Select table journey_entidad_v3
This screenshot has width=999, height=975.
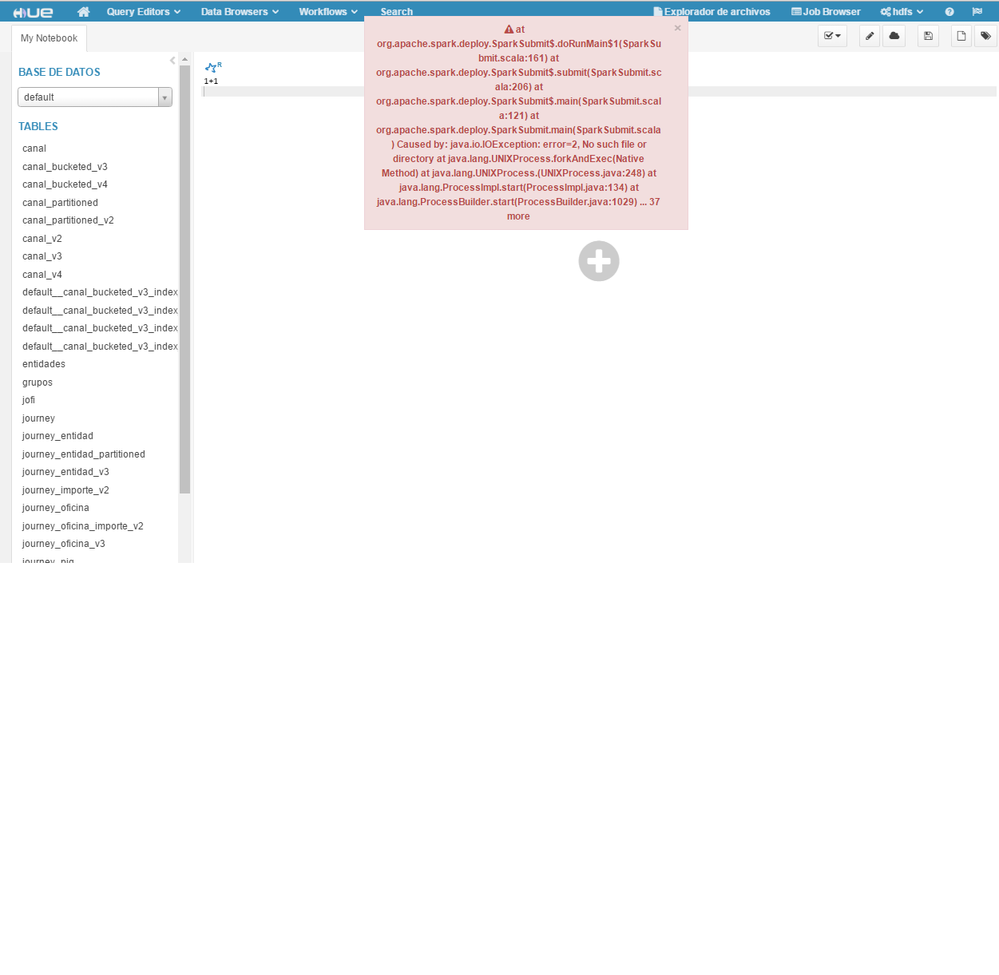pos(66,472)
